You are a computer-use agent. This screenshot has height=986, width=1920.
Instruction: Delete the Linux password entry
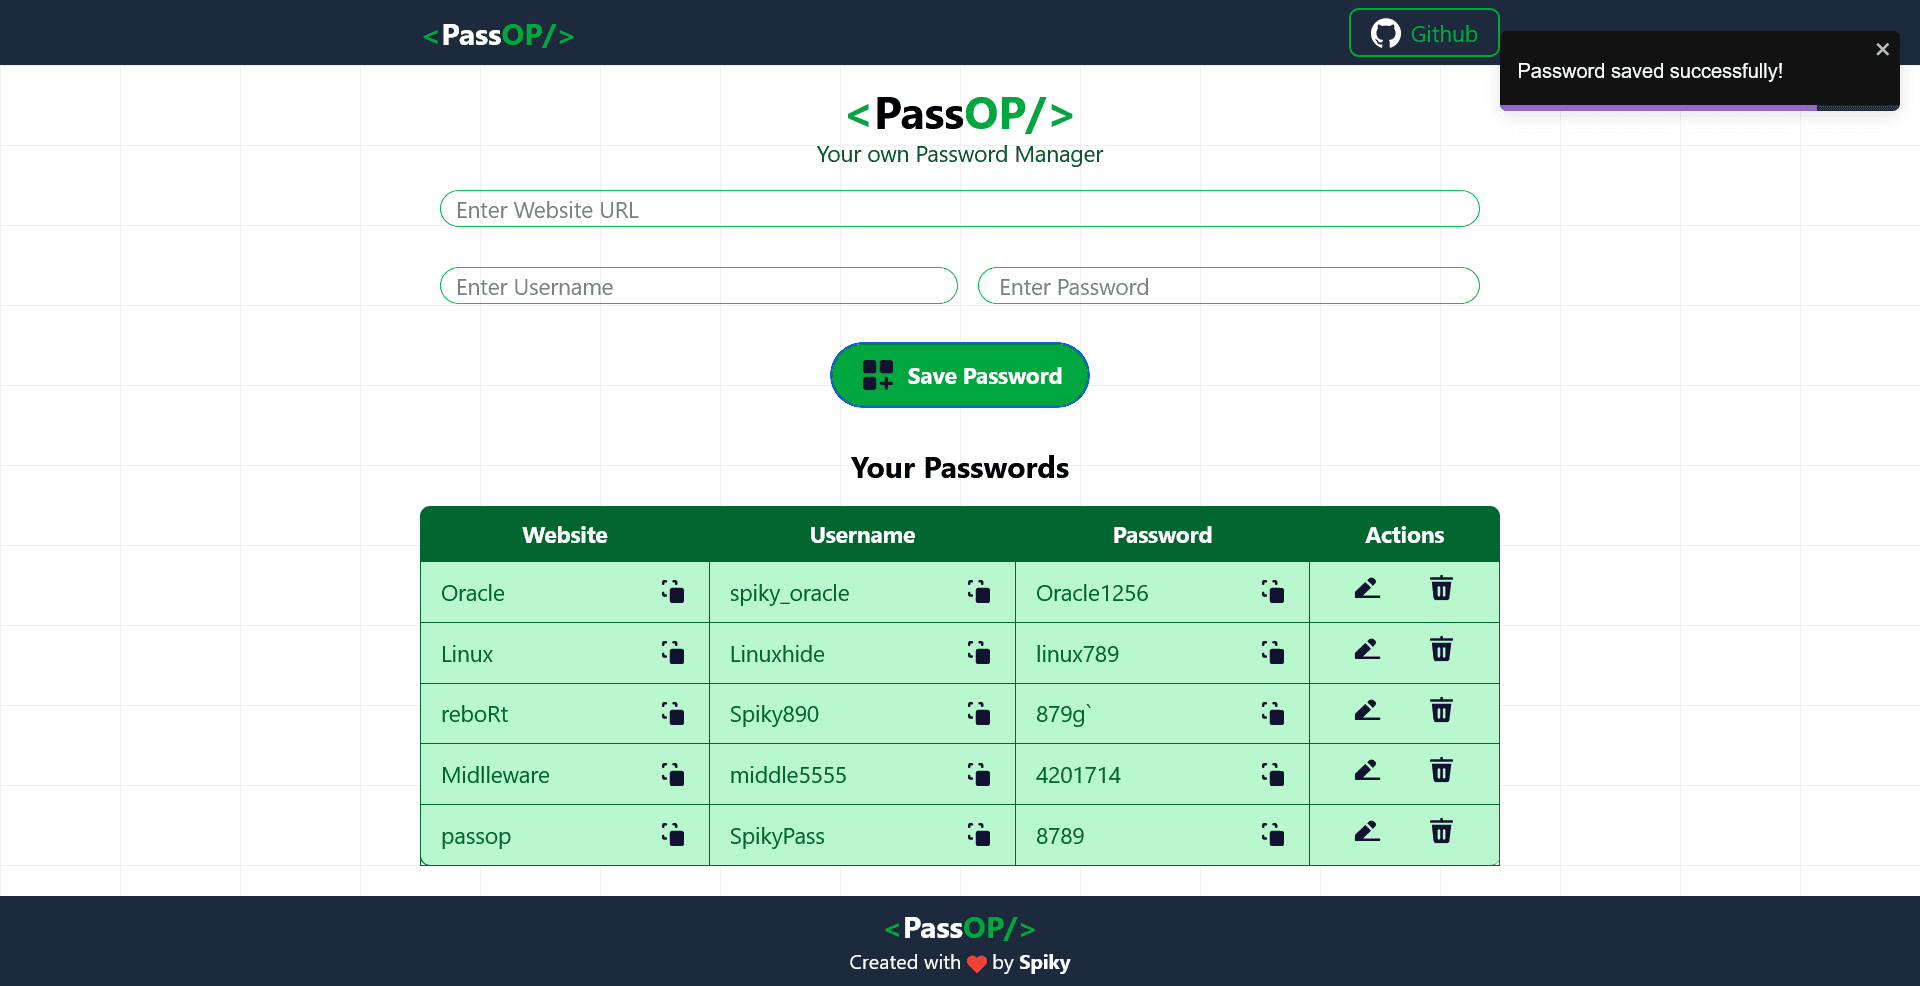[x=1441, y=650]
